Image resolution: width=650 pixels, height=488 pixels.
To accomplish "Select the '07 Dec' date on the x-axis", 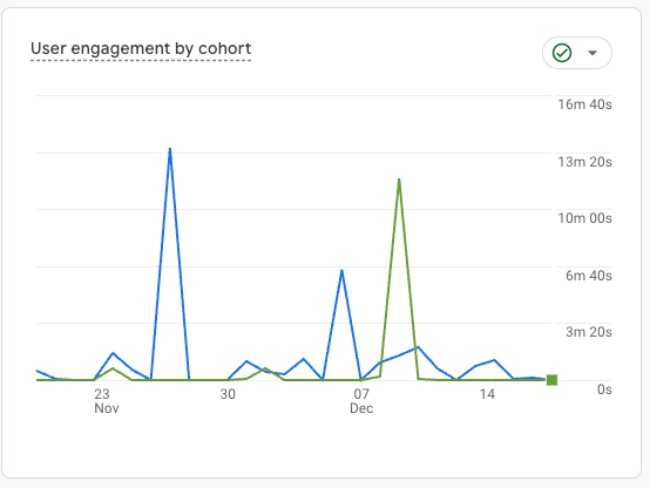I will [361, 401].
